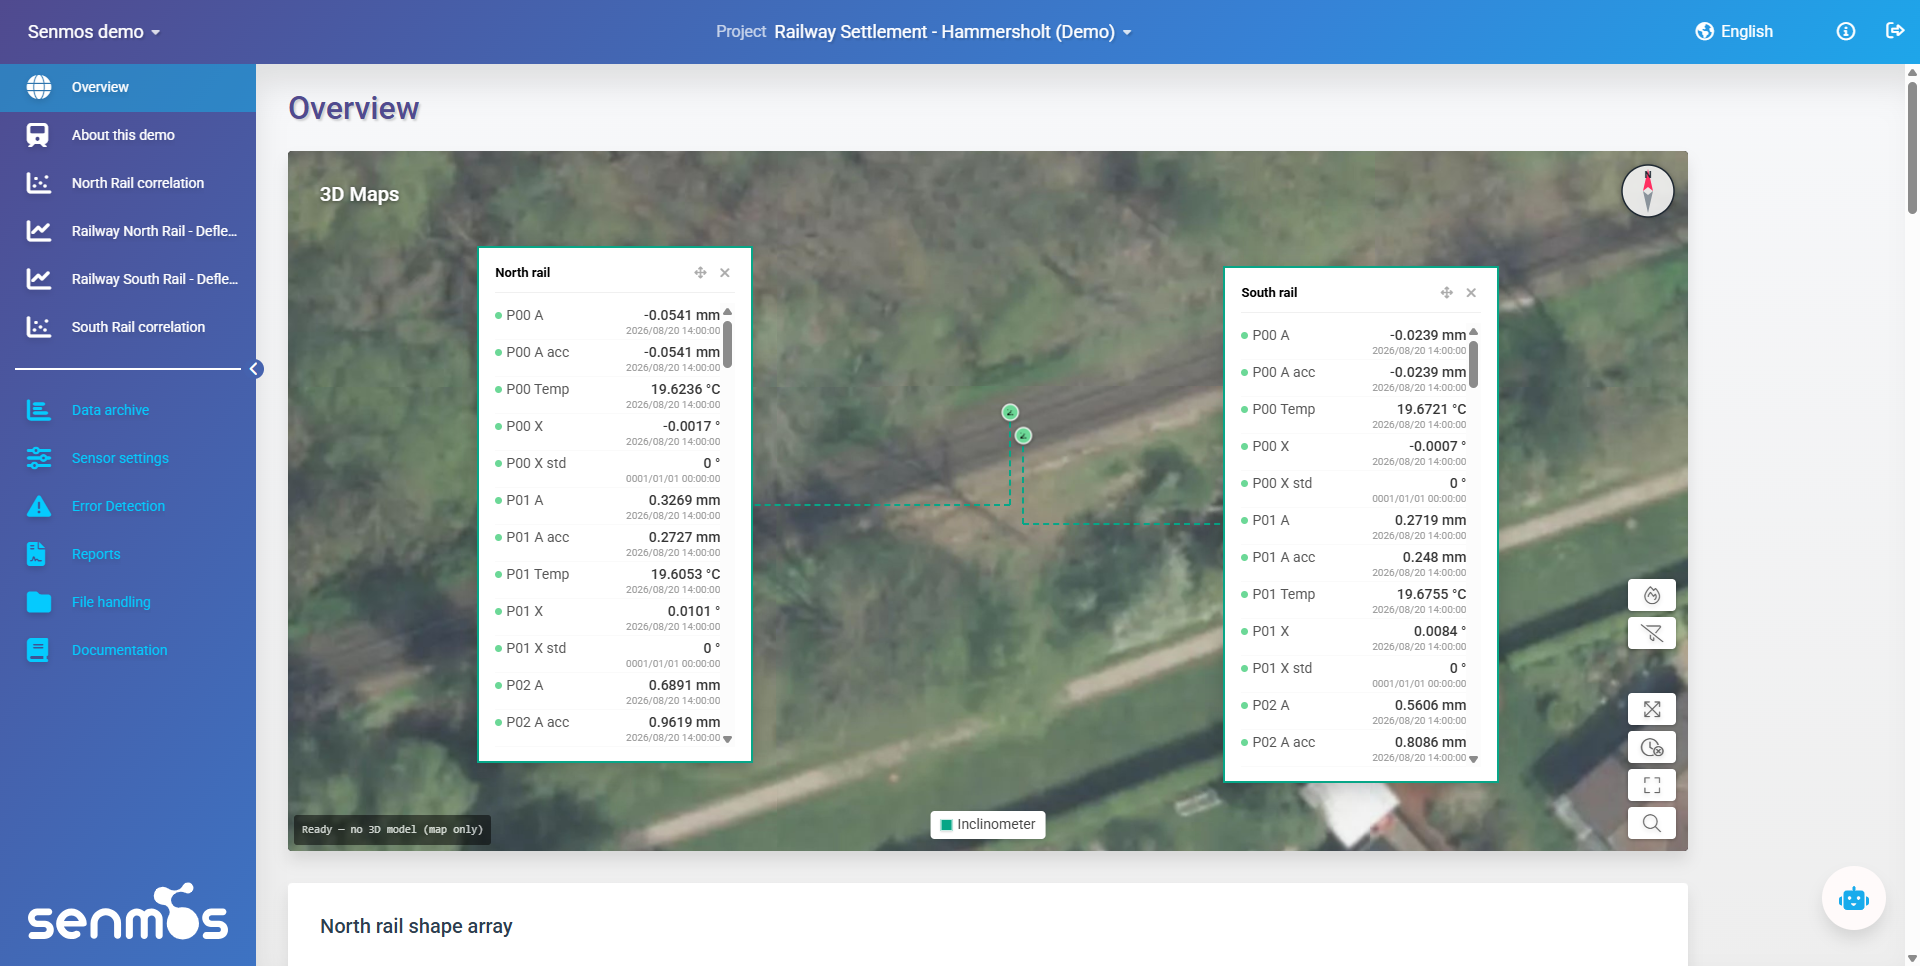1920x966 pixels.
Task: Click the Reports document icon
Action: [x=37, y=554]
